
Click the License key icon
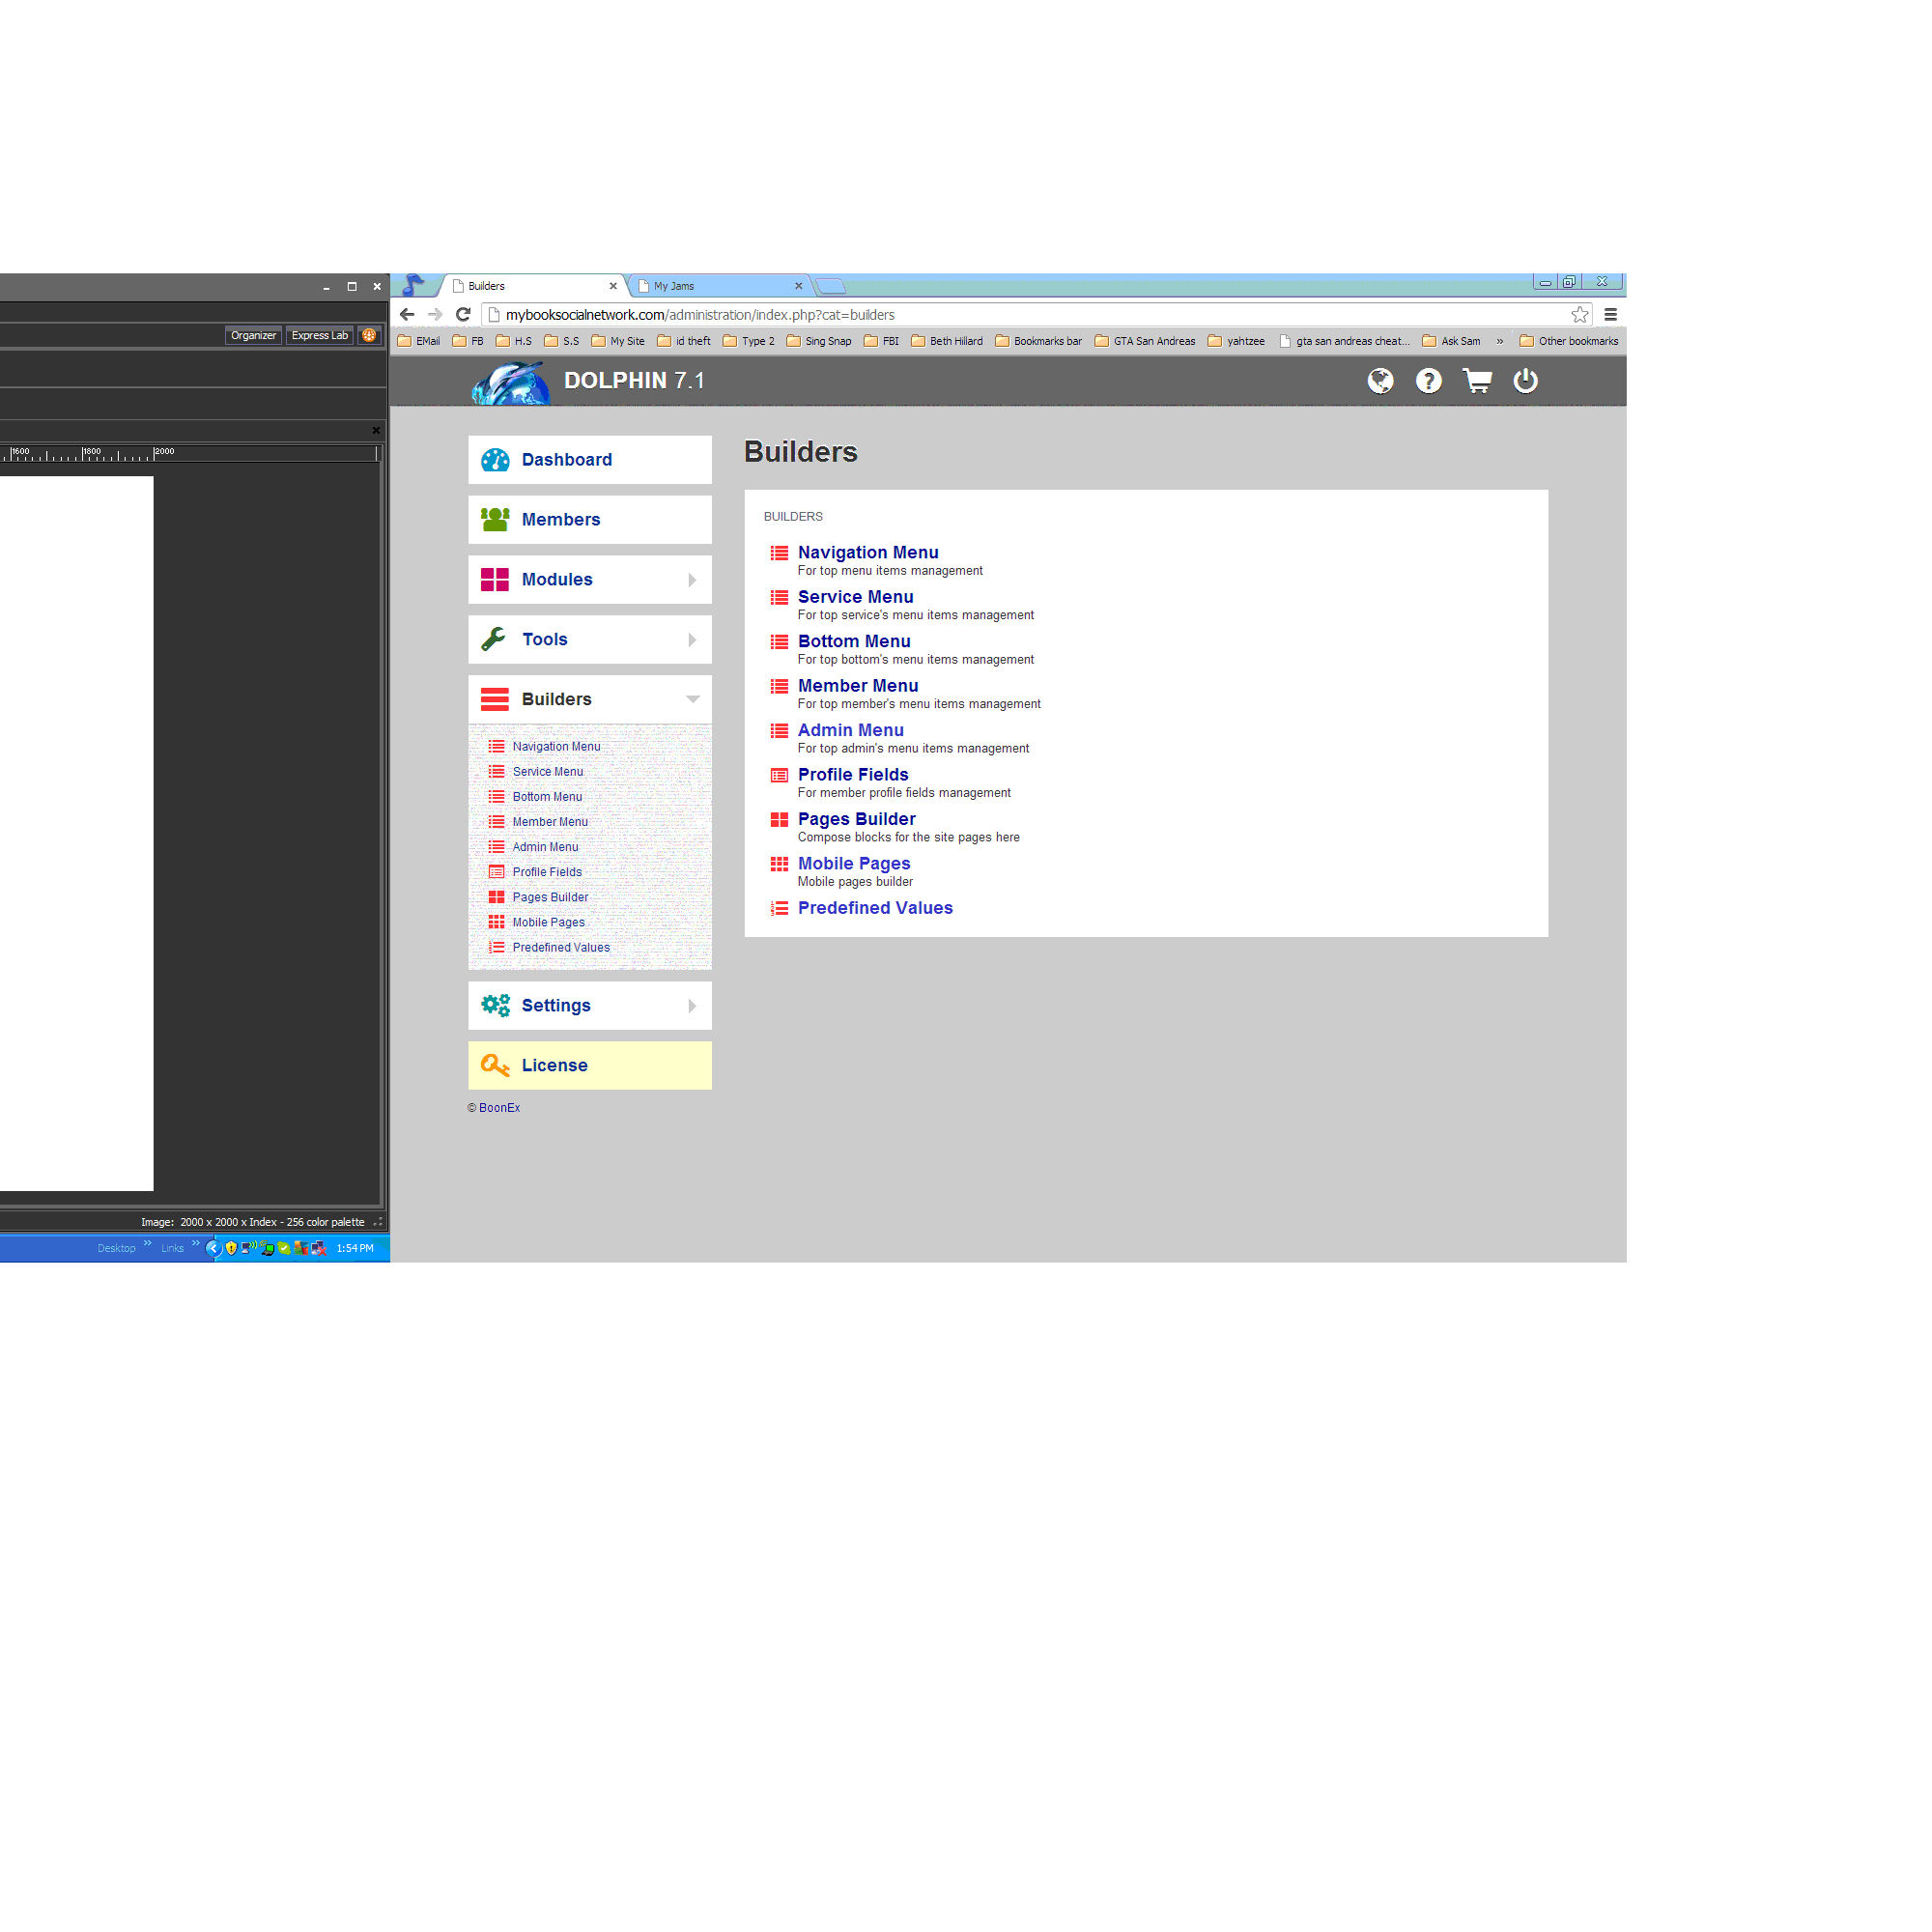tap(495, 1065)
